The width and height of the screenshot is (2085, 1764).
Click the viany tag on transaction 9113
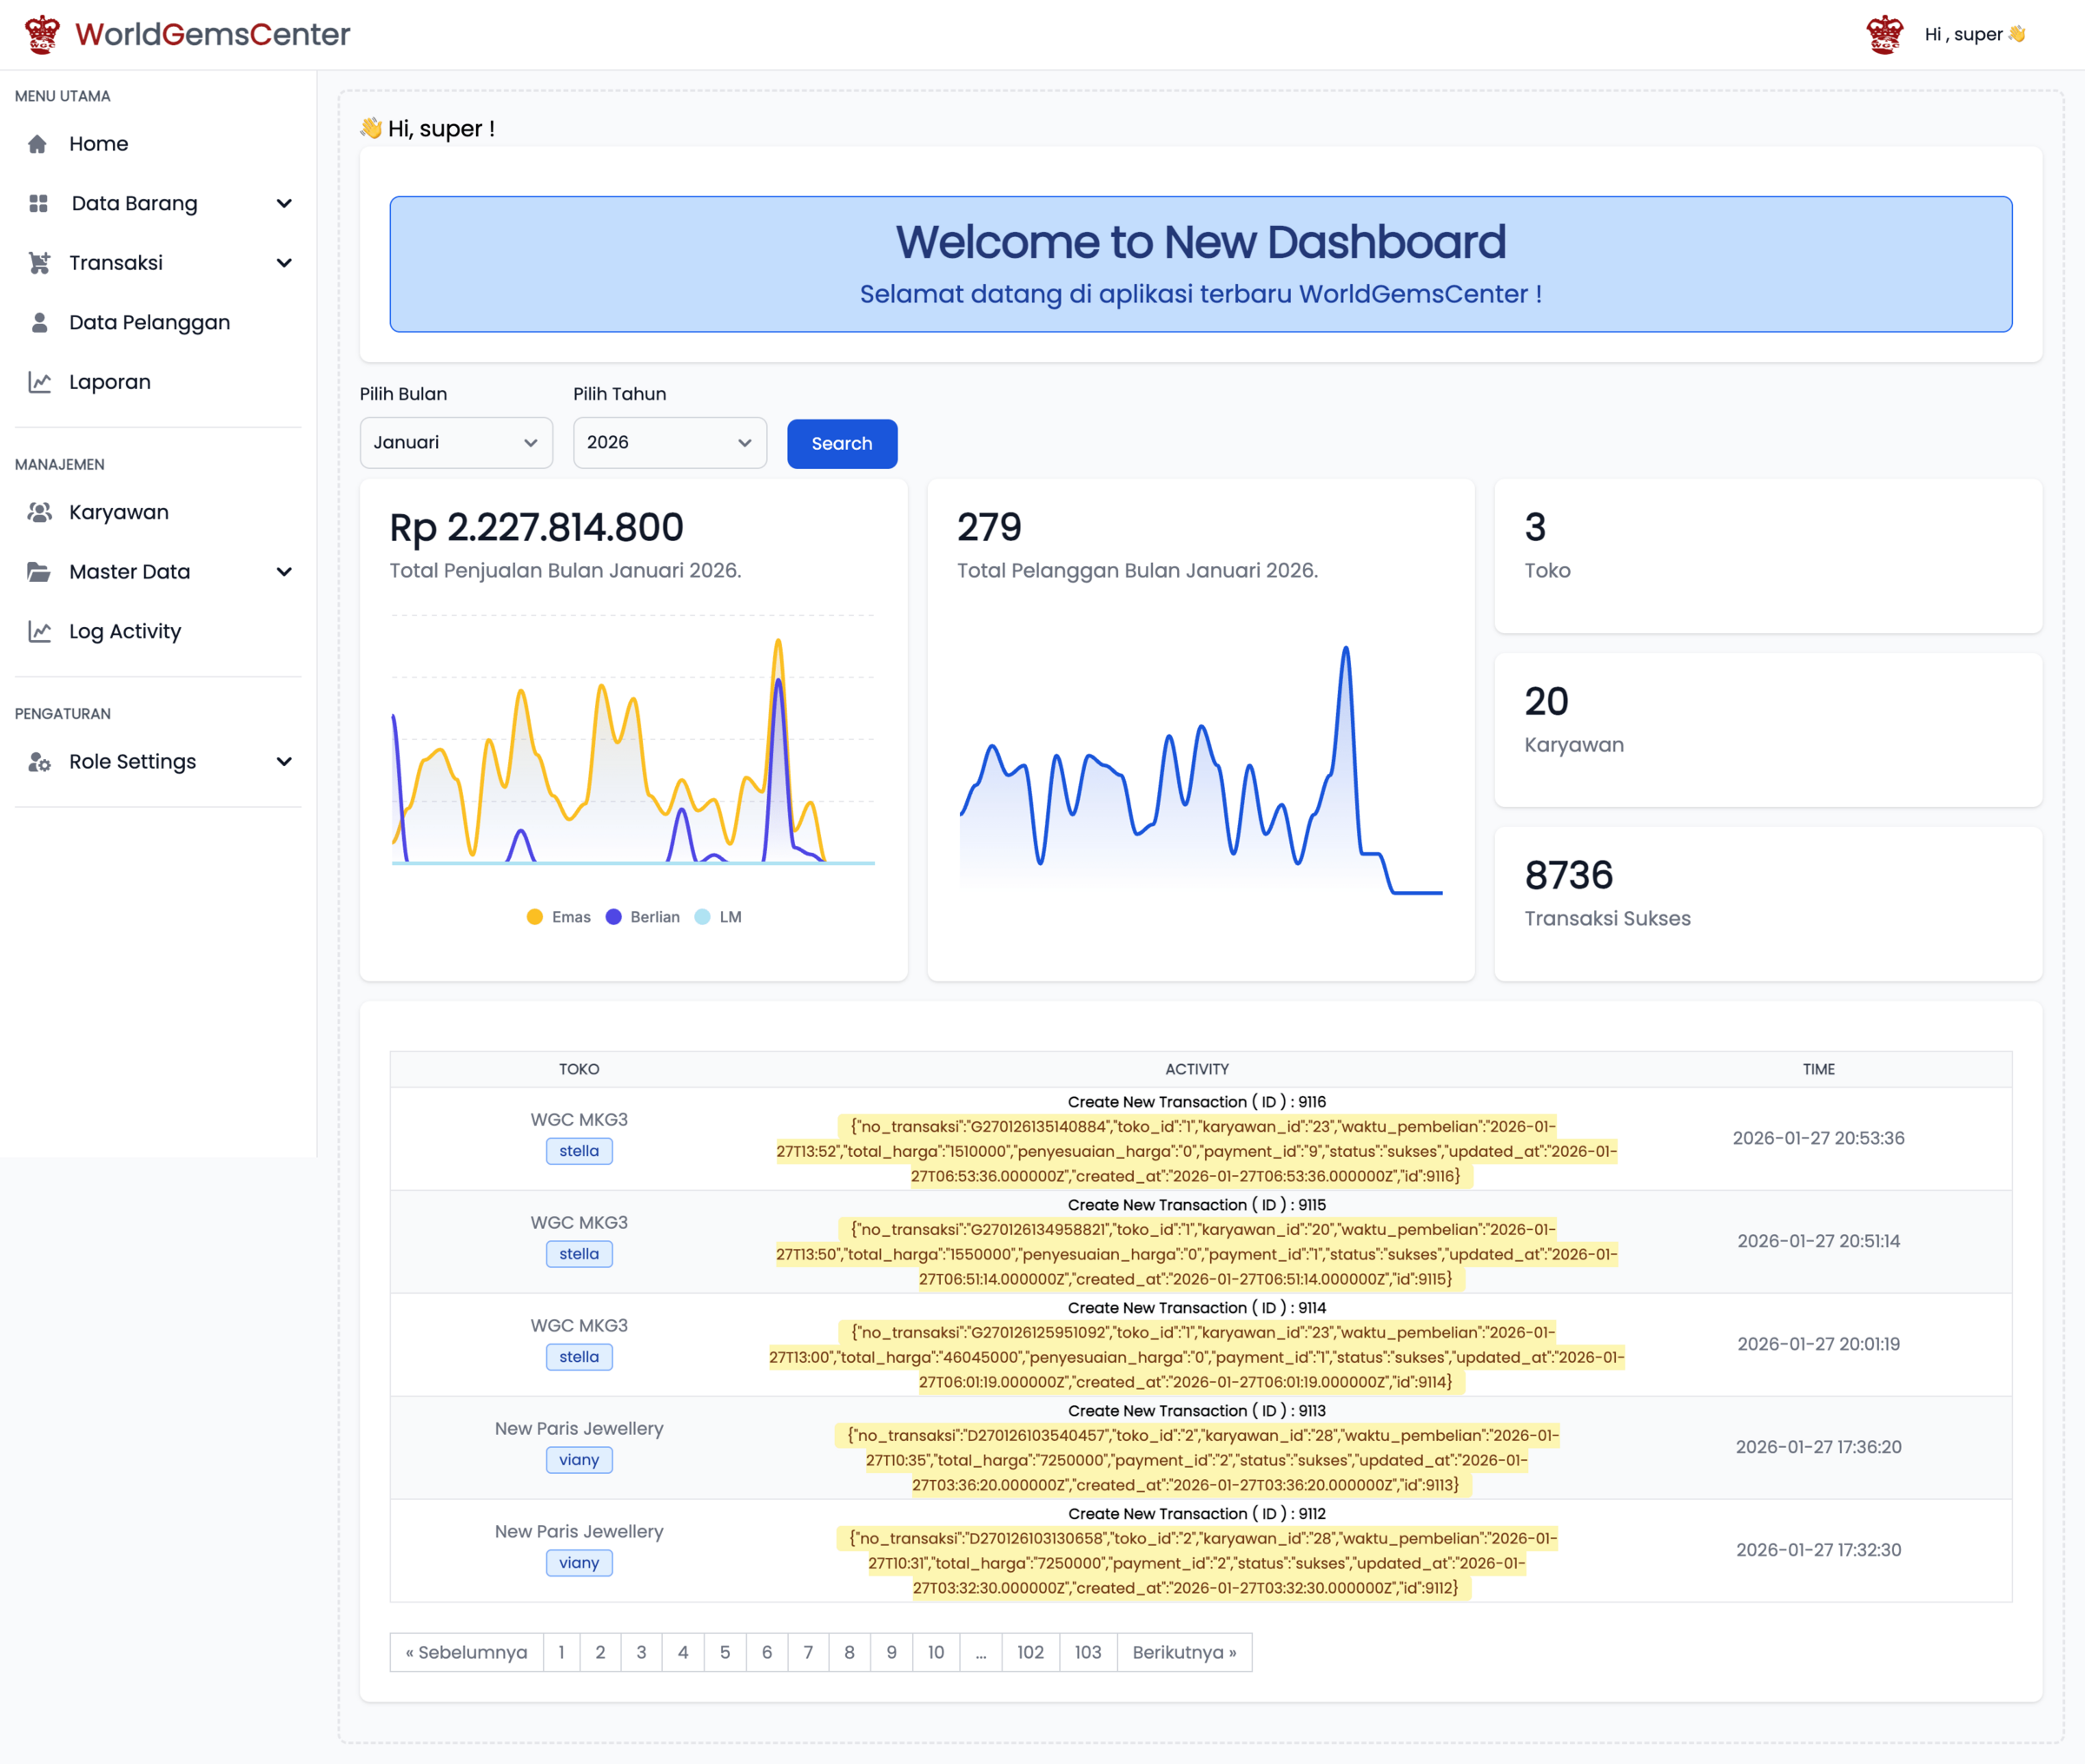[579, 1460]
